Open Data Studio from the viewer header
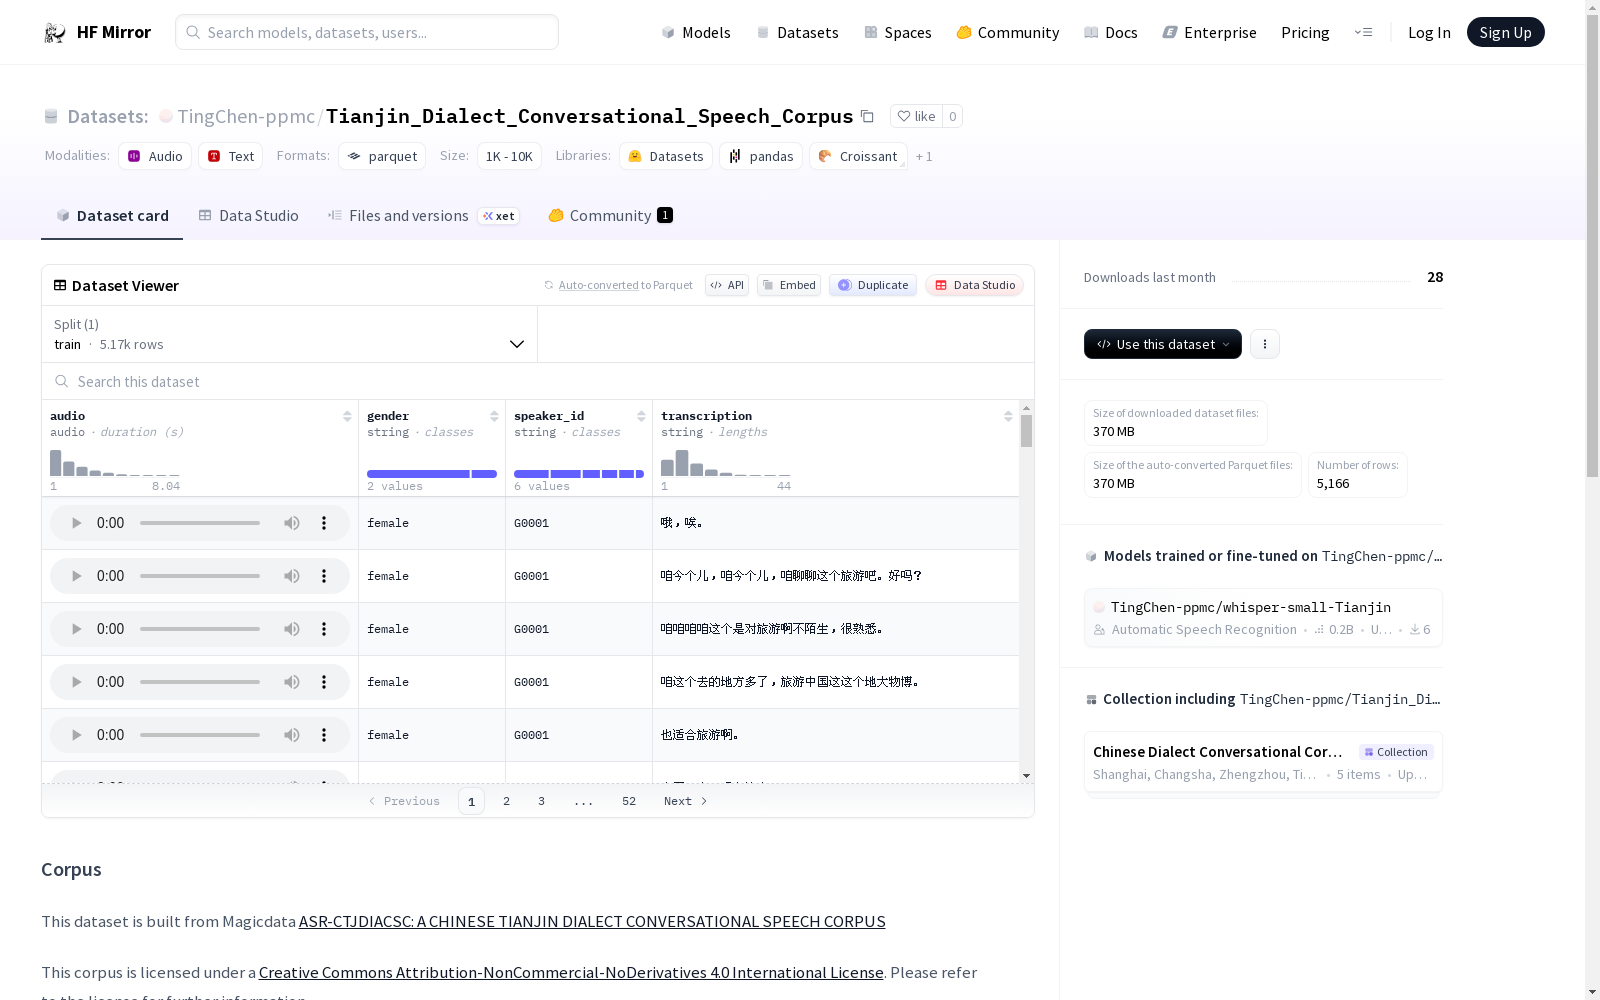1600x1000 pixels. tap(975, 285)
